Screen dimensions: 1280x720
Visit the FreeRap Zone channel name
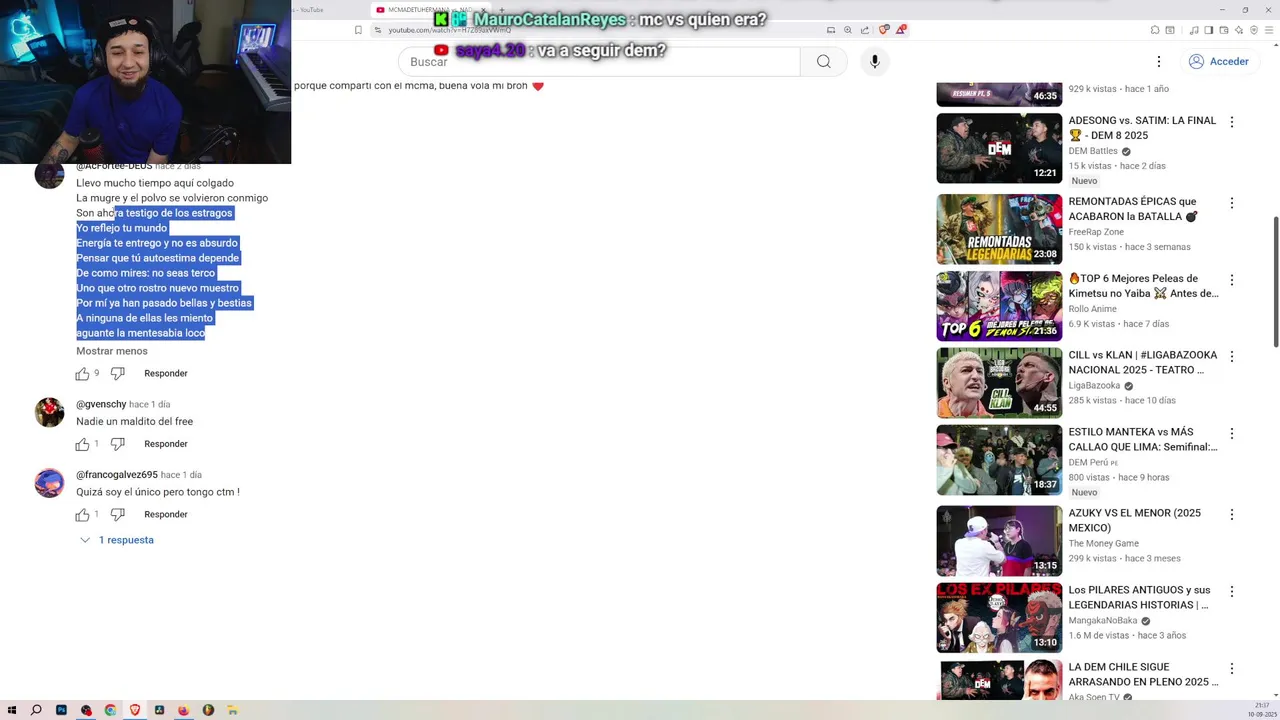pyautogui.click(x=1096, y=232)
